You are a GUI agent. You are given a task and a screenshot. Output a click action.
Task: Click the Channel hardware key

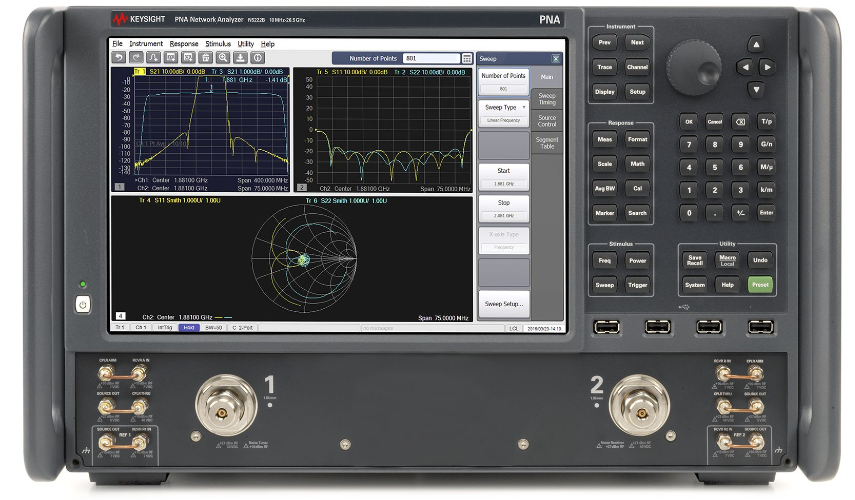point(637,67)
